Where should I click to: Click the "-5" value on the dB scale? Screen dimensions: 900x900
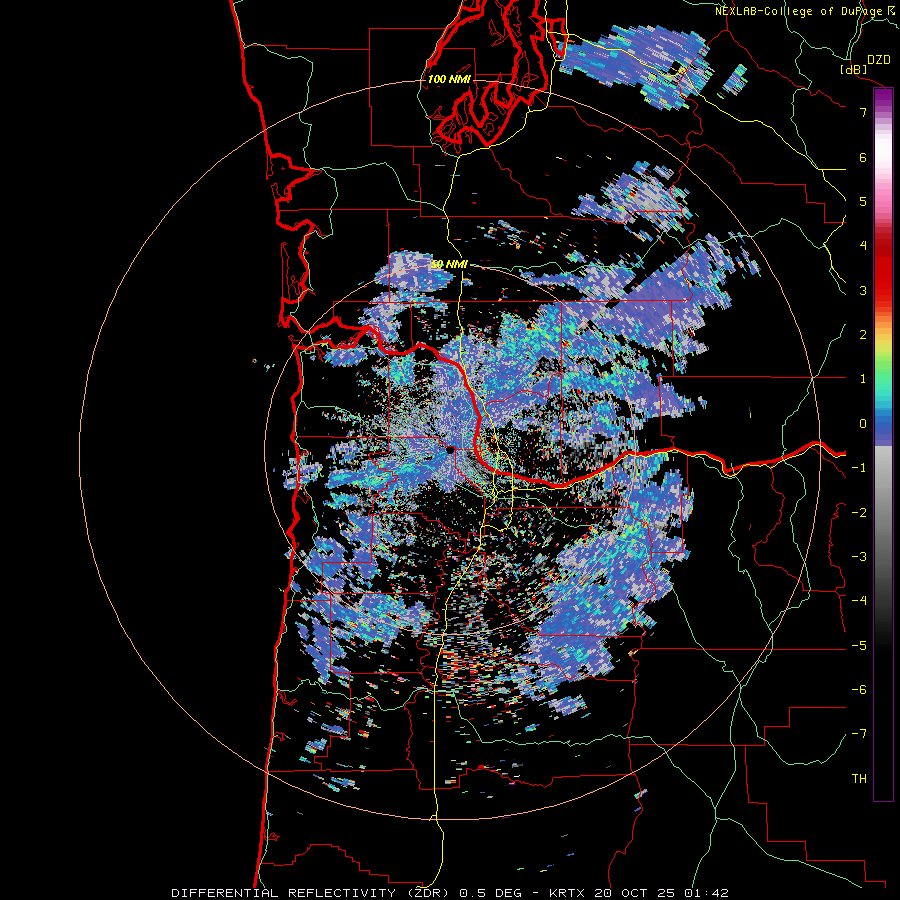pos(859,646)
